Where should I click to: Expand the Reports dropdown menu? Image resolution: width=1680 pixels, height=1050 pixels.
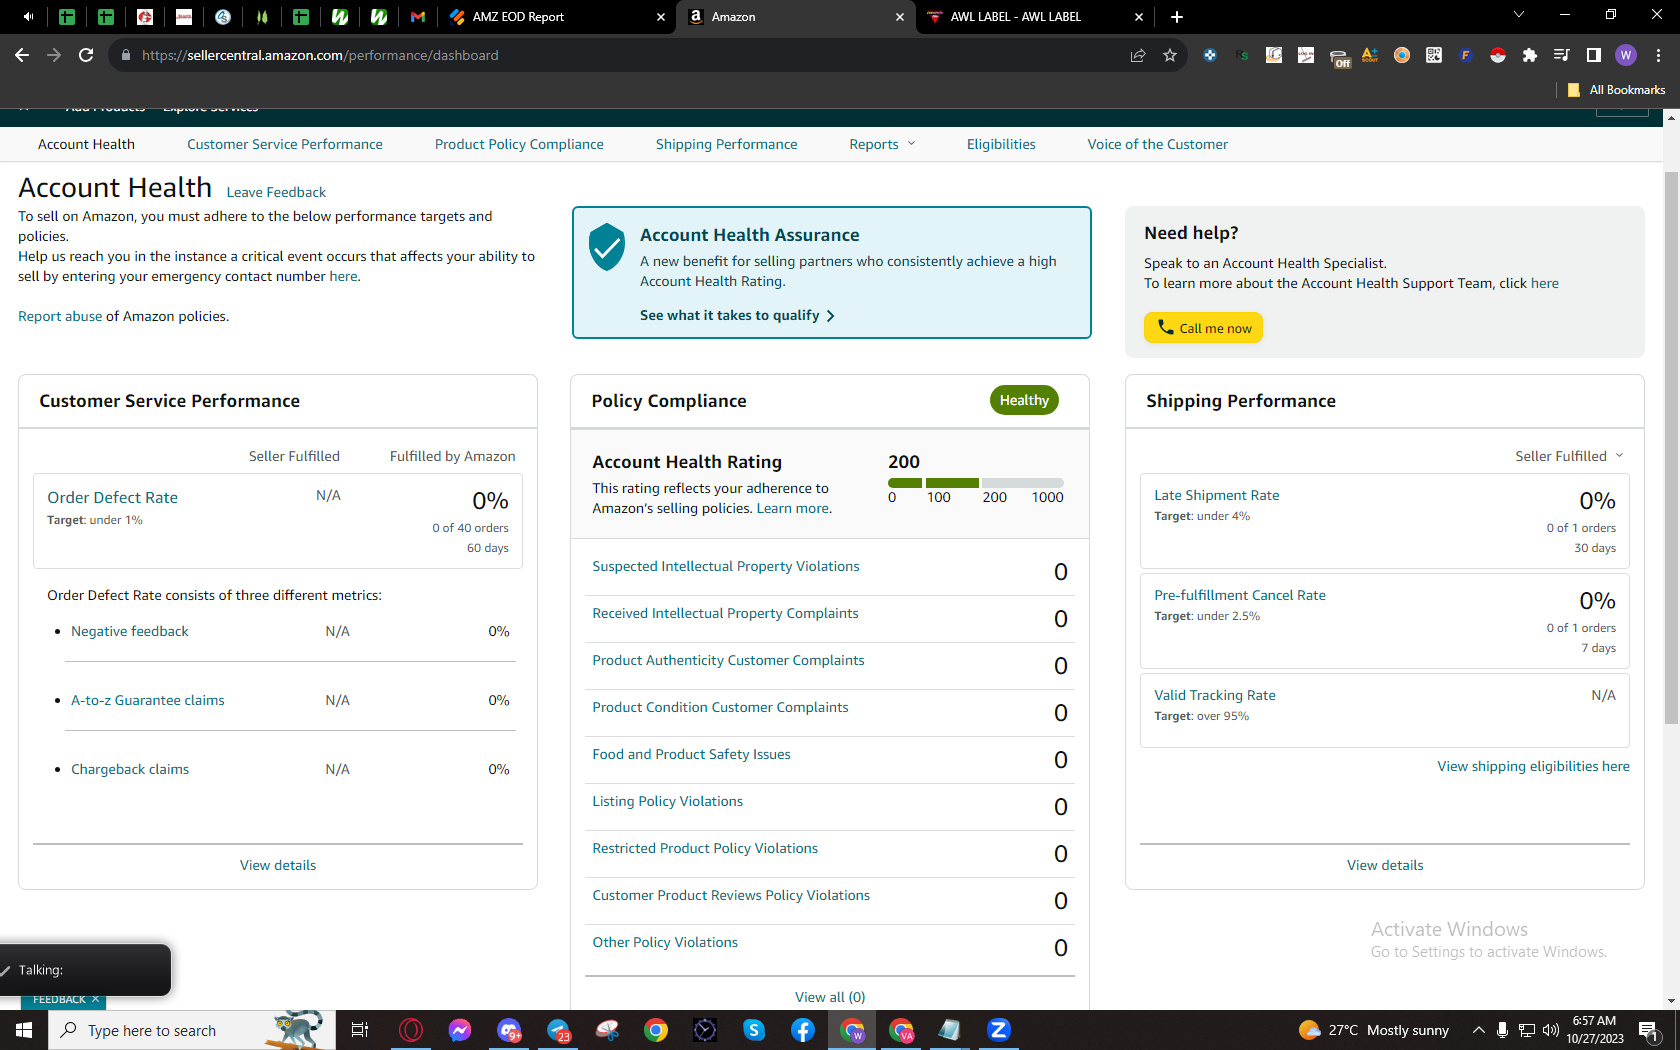[x=882, y=144]
